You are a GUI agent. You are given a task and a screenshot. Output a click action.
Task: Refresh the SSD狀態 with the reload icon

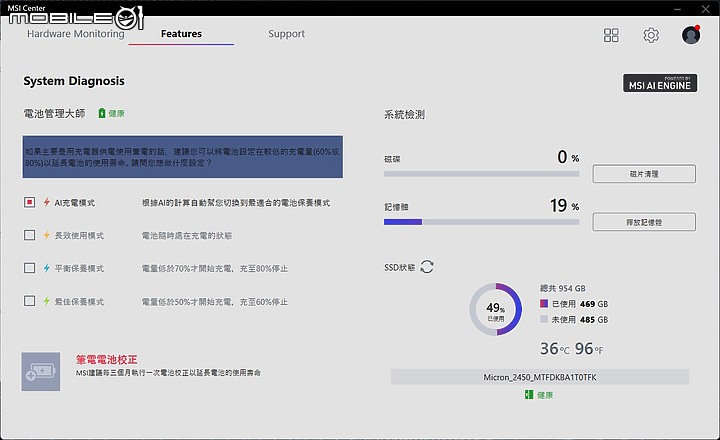427,267
